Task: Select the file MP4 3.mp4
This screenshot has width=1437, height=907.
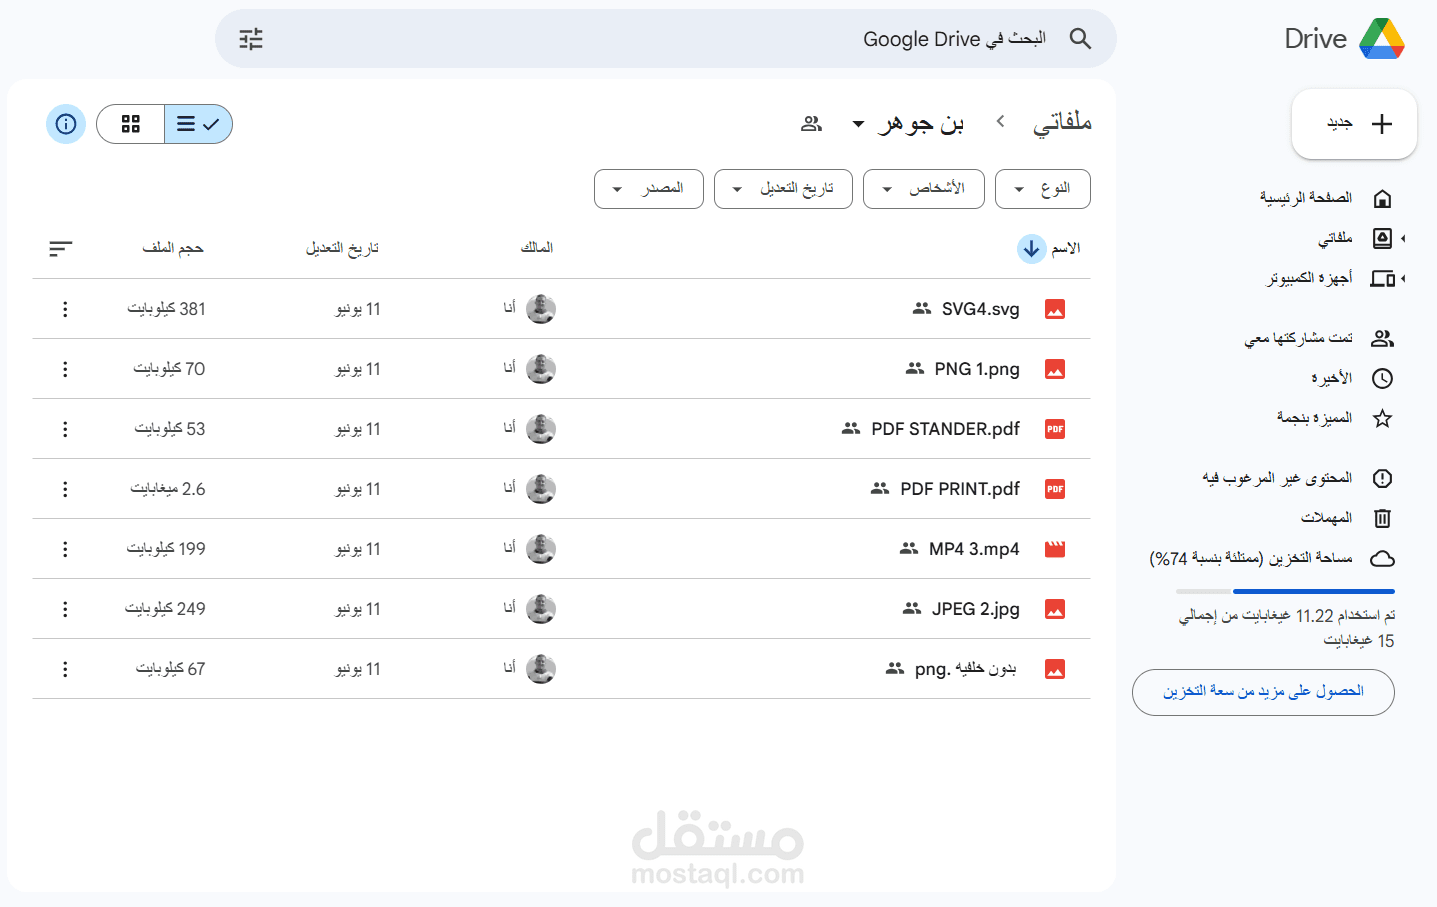Action: click(561, 549)
